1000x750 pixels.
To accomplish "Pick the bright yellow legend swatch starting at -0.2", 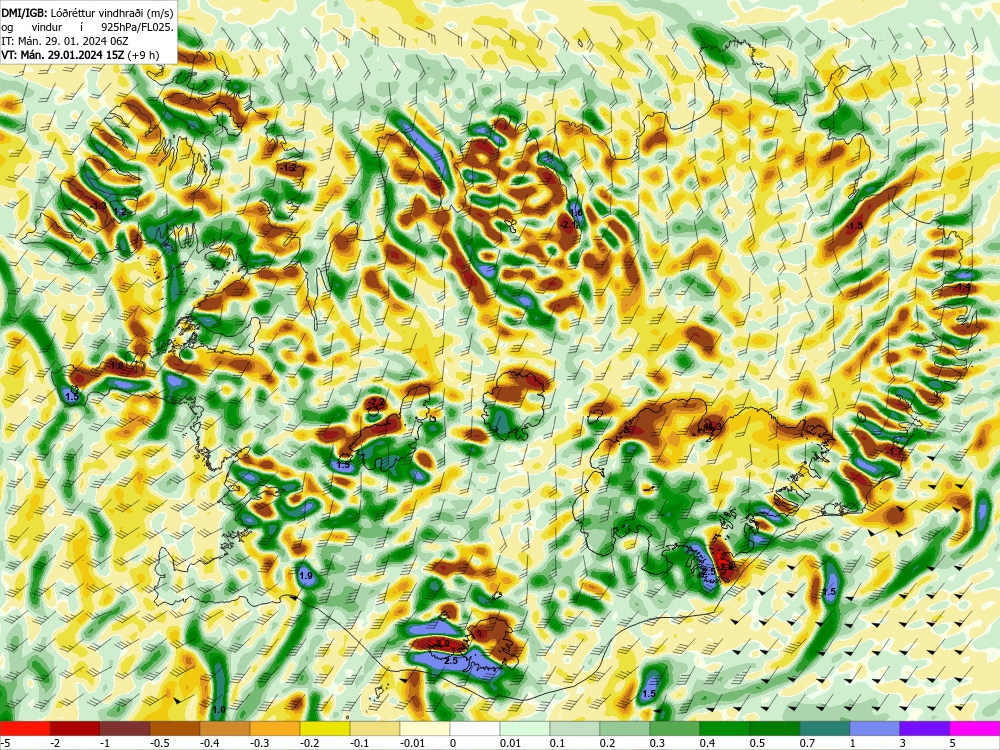I will pos(325,728).
